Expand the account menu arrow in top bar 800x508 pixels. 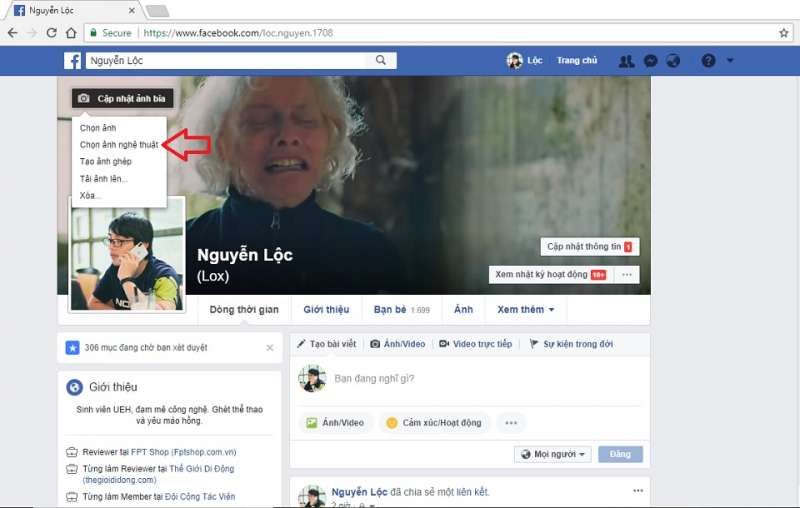tap(730, 61)
